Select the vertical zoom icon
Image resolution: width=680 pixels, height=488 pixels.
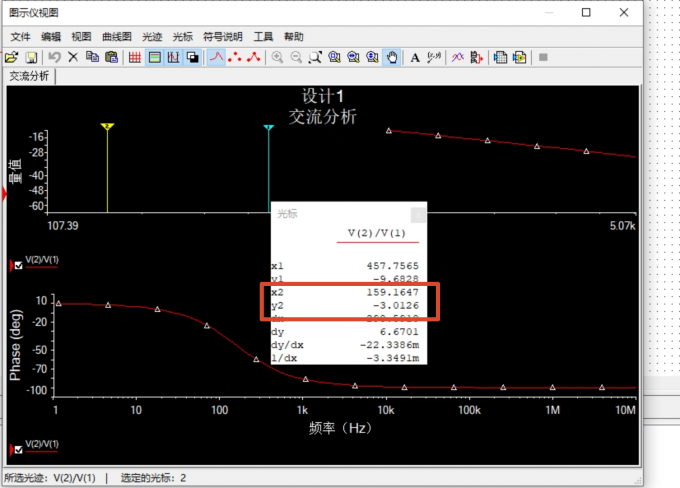(x=373, y=57)
